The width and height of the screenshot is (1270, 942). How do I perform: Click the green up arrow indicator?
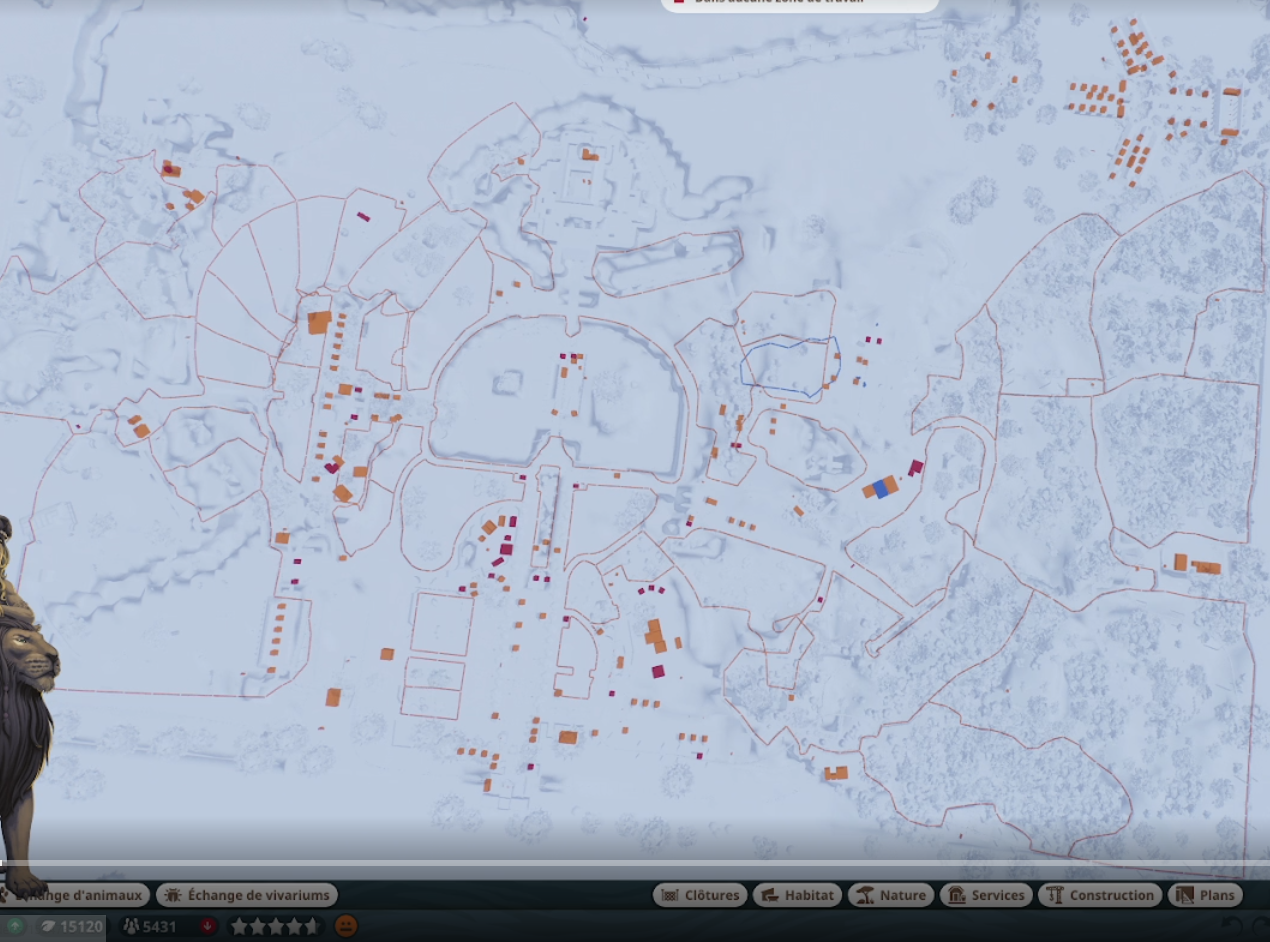pos(16,926)
